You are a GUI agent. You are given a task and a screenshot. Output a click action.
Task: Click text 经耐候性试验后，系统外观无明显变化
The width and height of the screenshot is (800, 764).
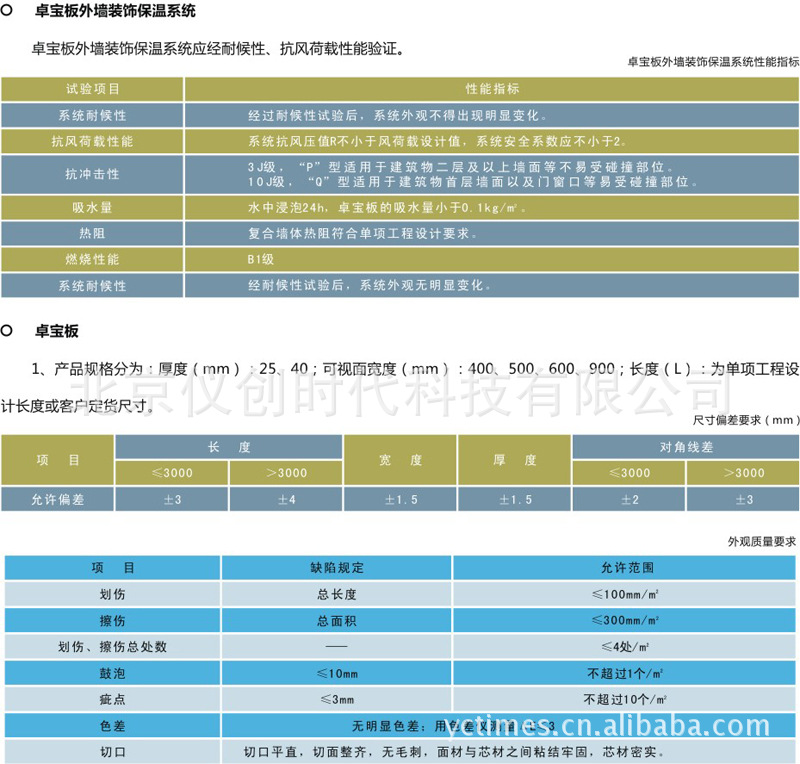coord(369,285)
